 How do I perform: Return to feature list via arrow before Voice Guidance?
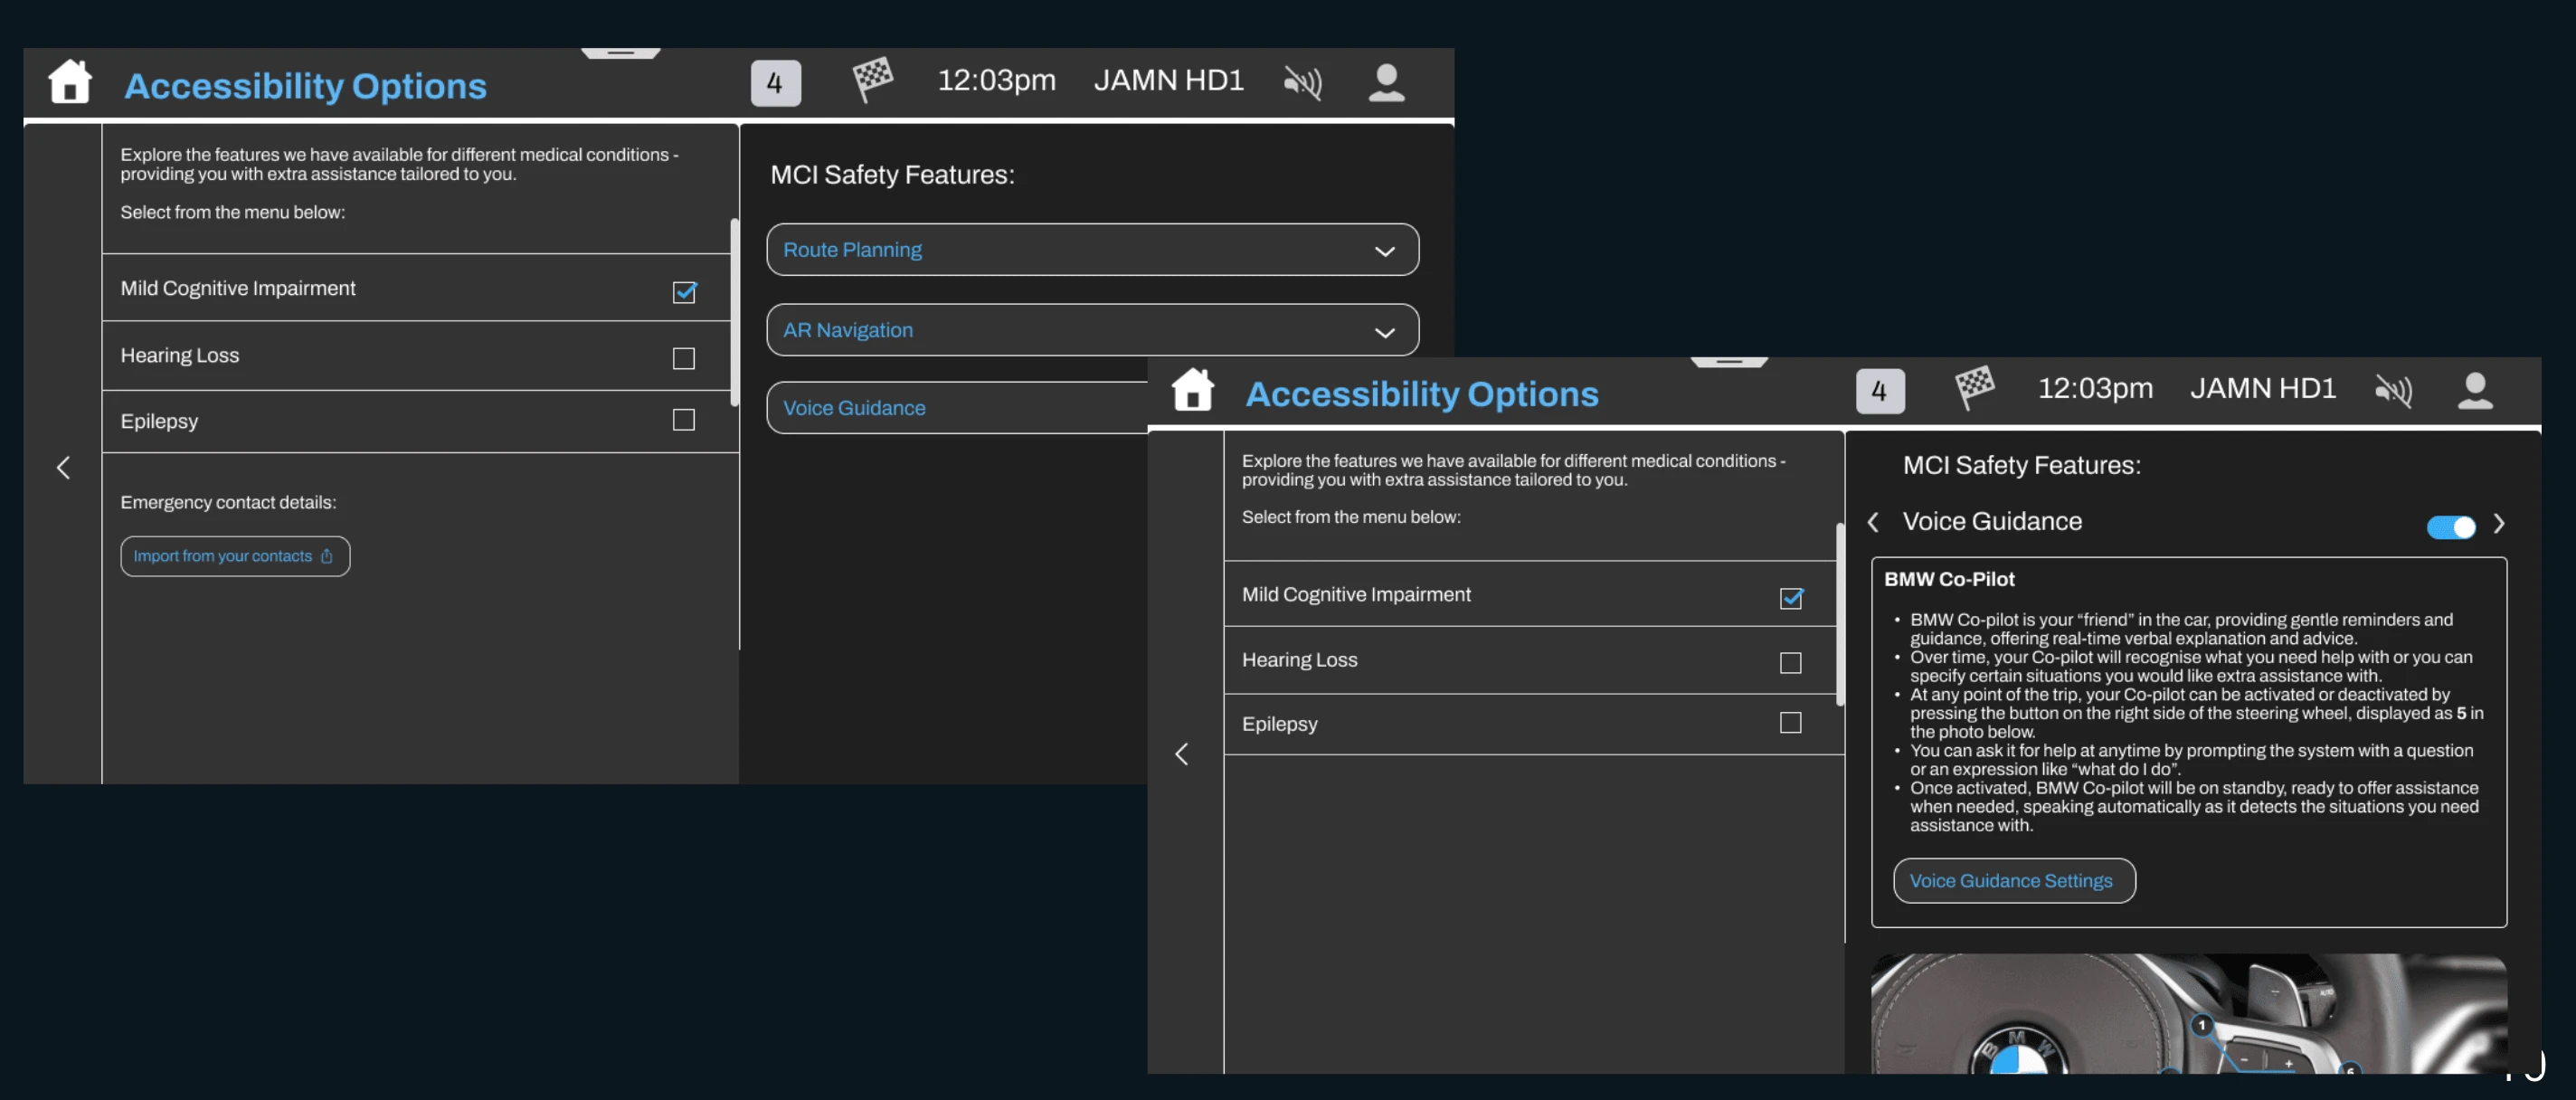click(x=1873, y=522)
